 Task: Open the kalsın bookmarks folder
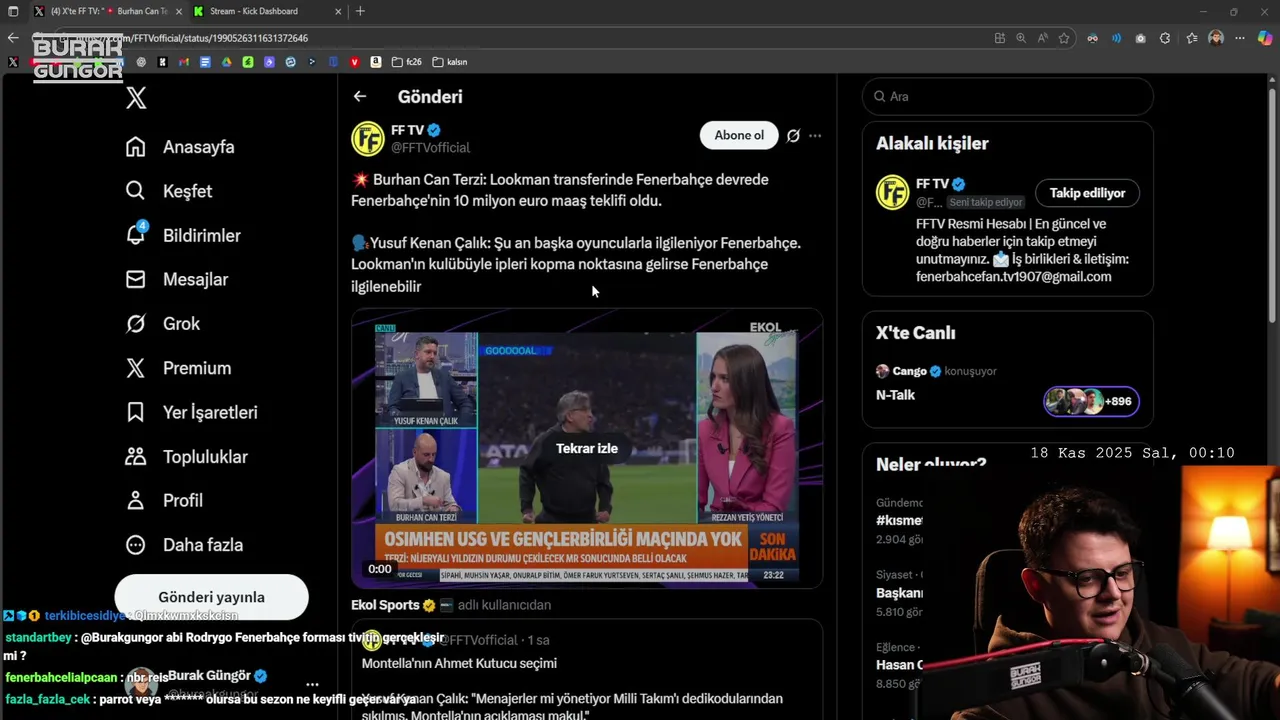(450, 62)
